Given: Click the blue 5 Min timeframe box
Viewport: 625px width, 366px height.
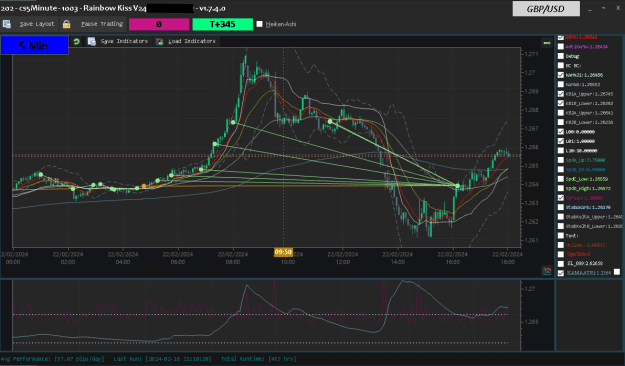Looking at the screenshot, I should (34, 45).
